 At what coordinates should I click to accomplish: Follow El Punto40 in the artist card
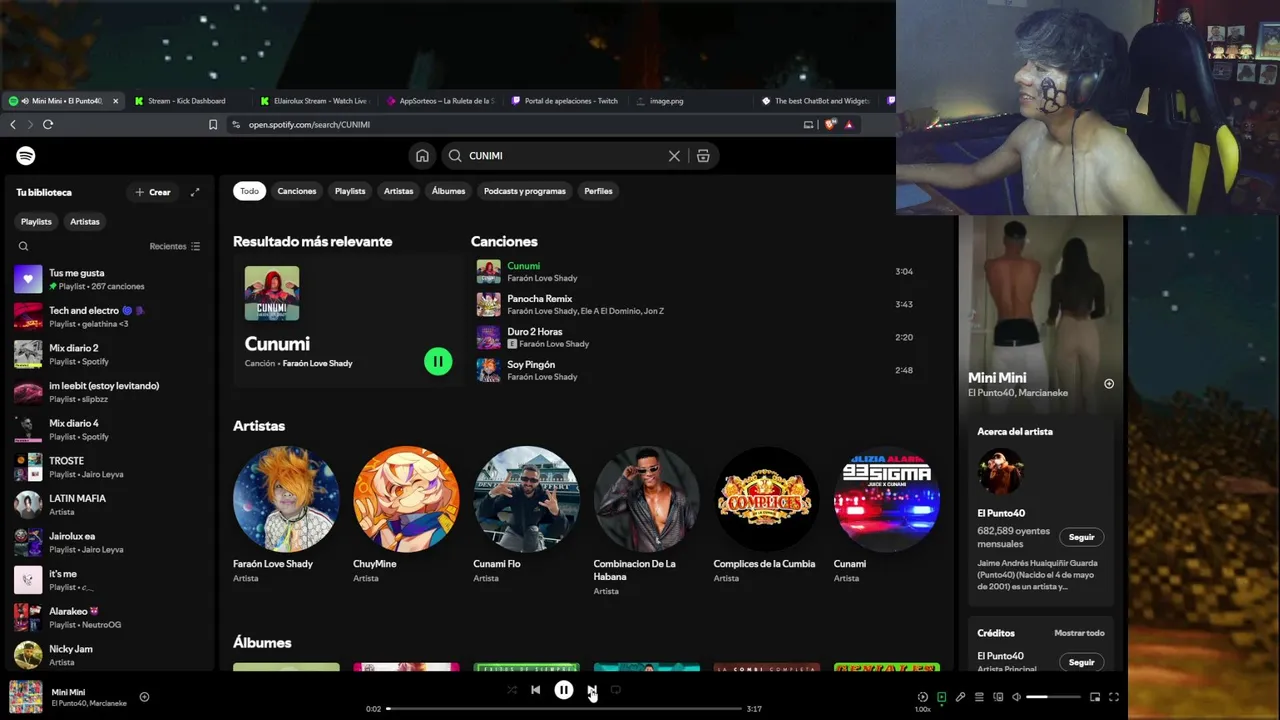point(1081,537)
